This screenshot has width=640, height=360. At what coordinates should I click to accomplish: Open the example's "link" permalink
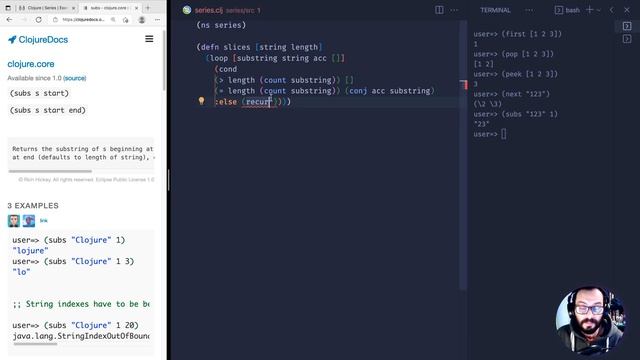(44, 220)
